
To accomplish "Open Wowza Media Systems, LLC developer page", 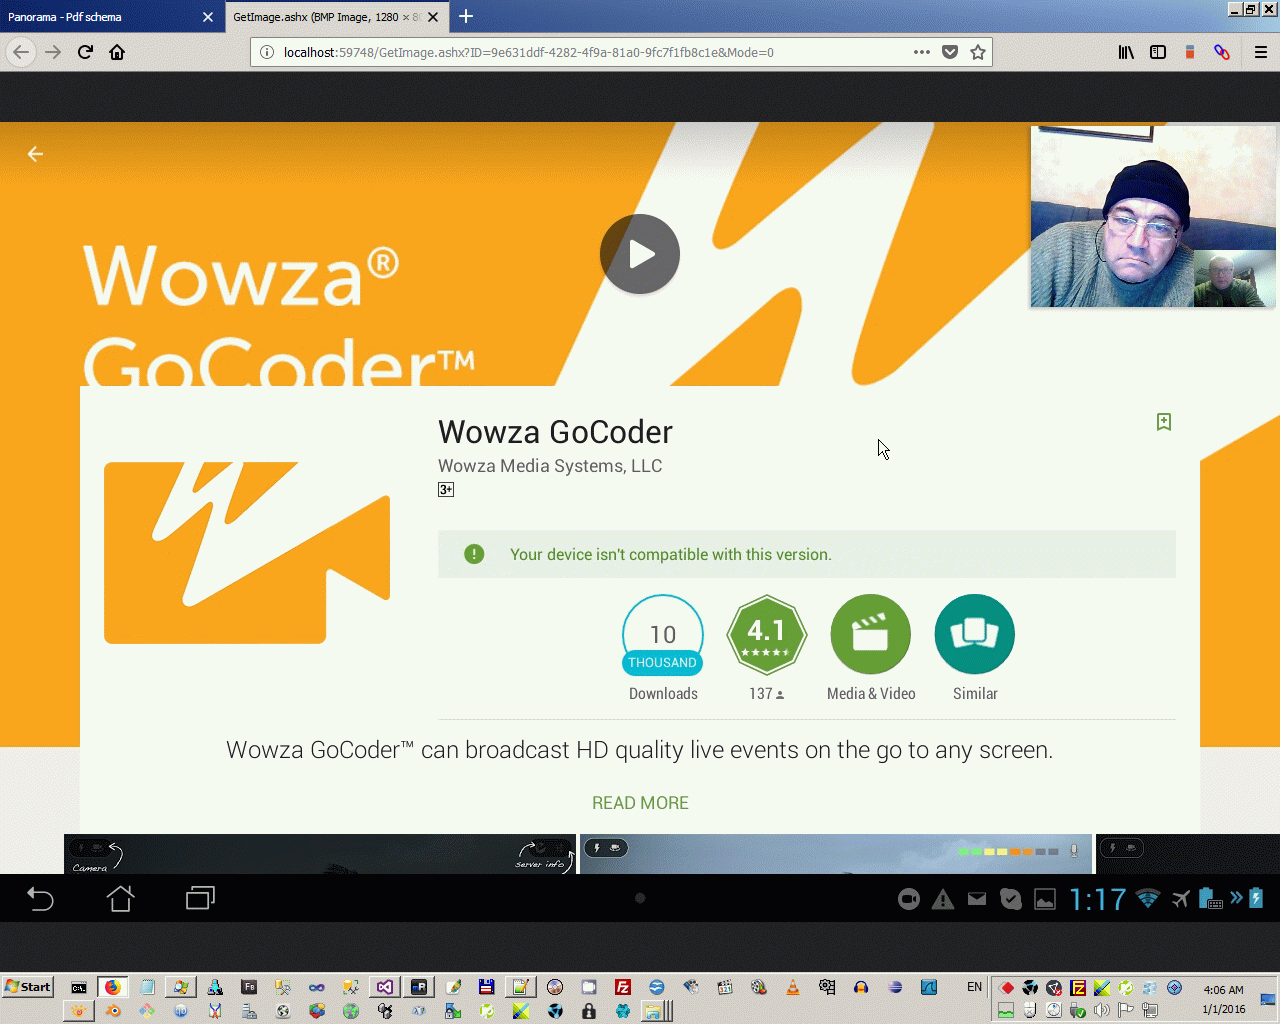I will click(550, 466).
